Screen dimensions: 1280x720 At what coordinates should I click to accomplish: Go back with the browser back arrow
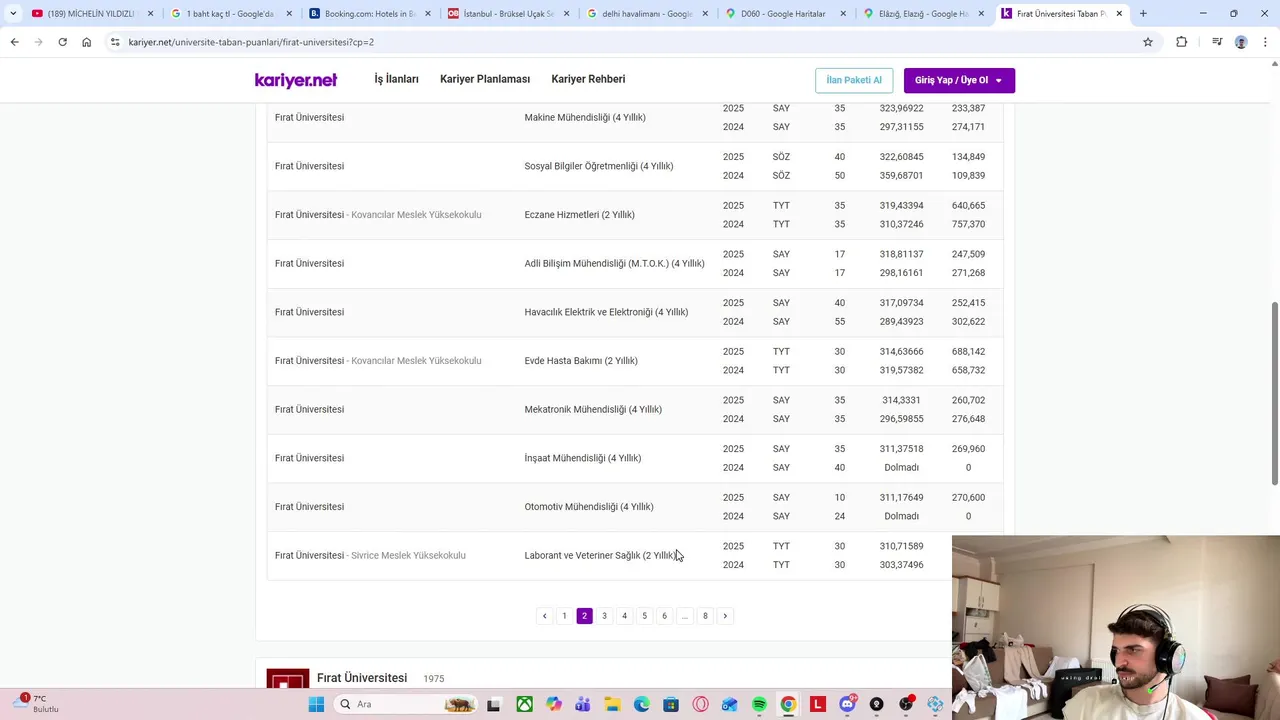coord(14,42)
